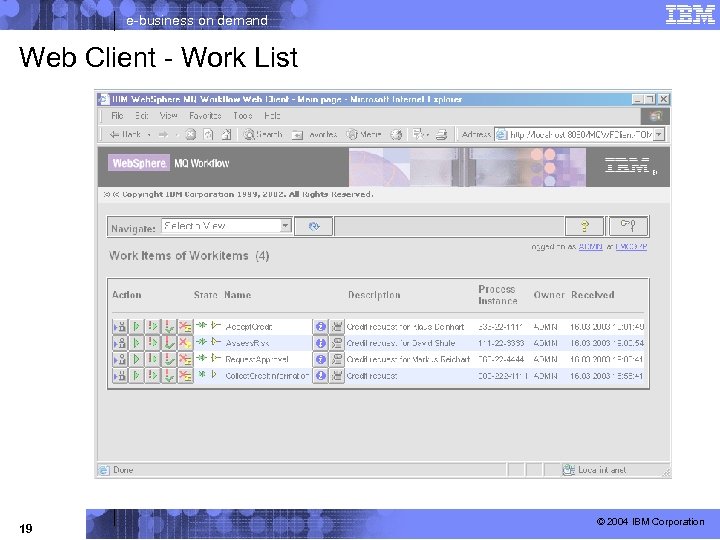Open the Help menu in Internet Explorer
Viewport: 720px width, 540px height.
[272, 116]
